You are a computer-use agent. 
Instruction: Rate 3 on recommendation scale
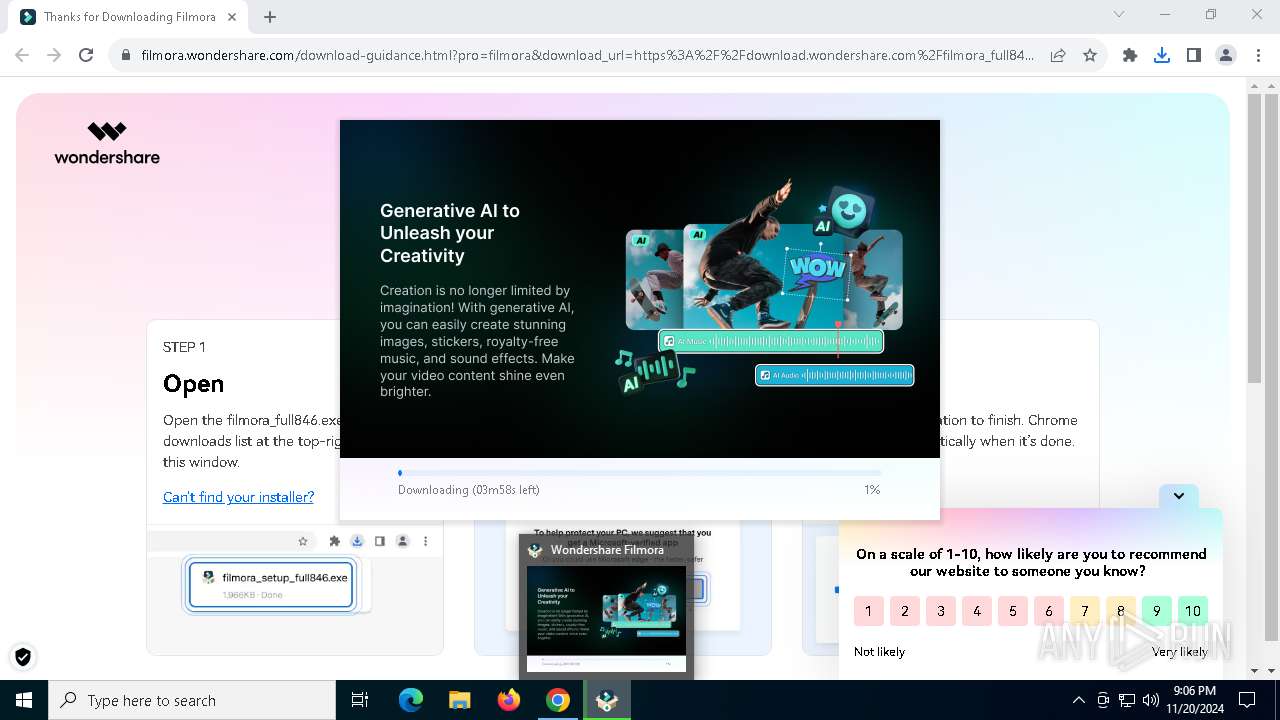pos(940,611)
